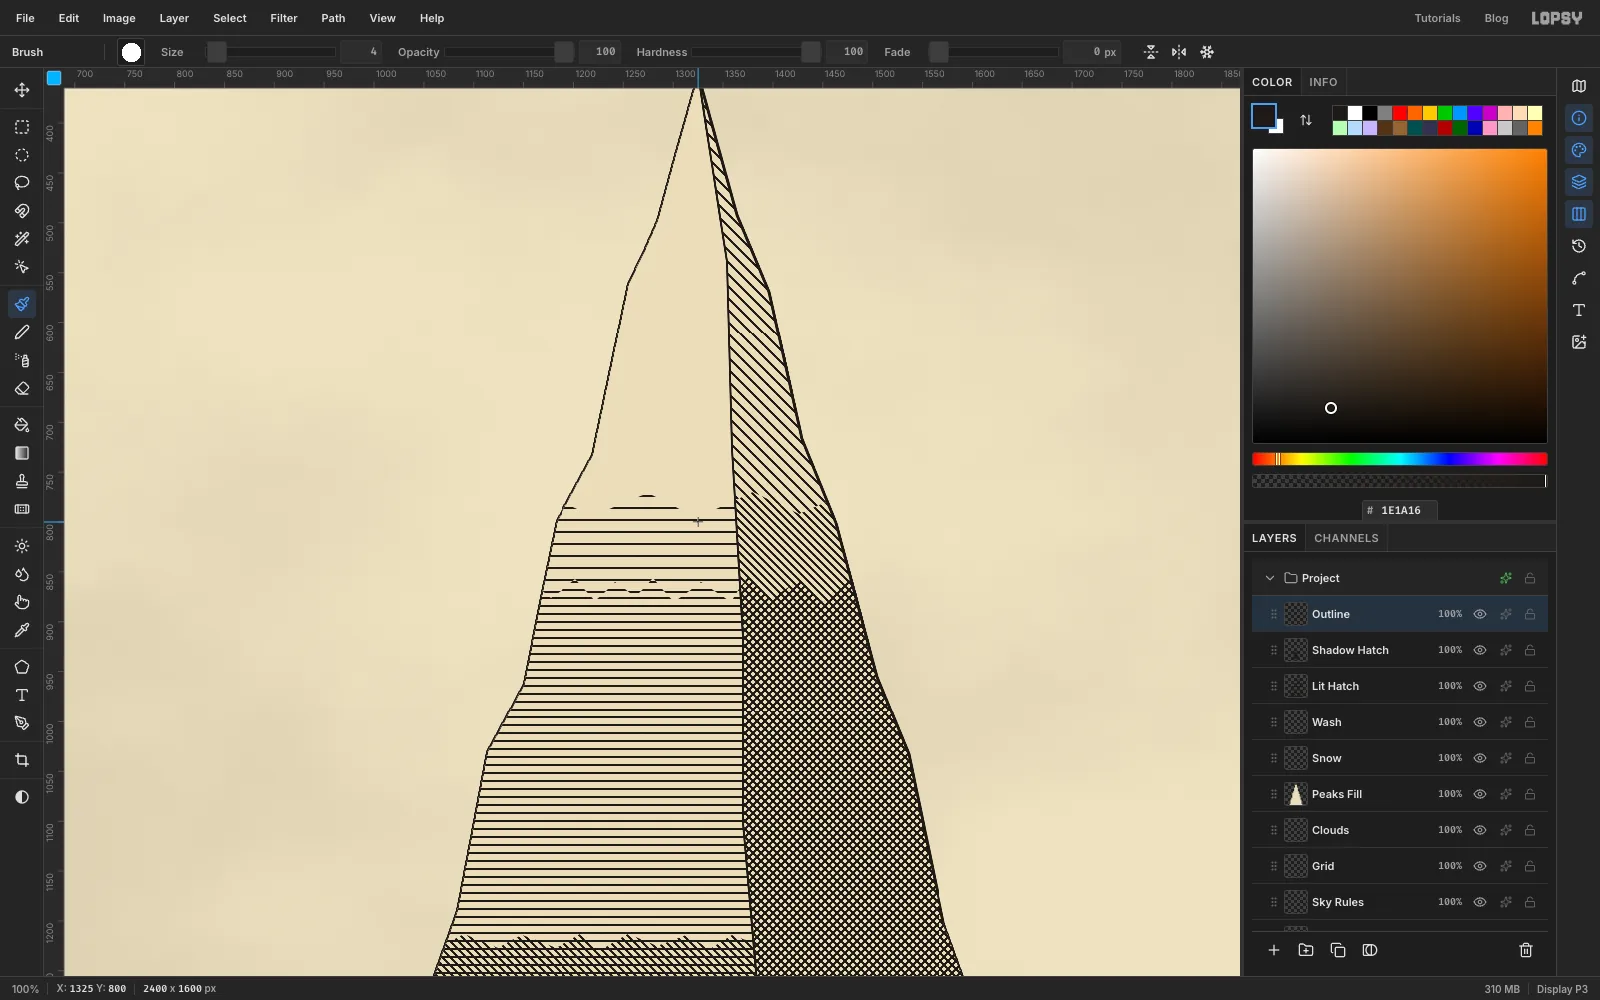Select the Eraser tool

[22, 388]
